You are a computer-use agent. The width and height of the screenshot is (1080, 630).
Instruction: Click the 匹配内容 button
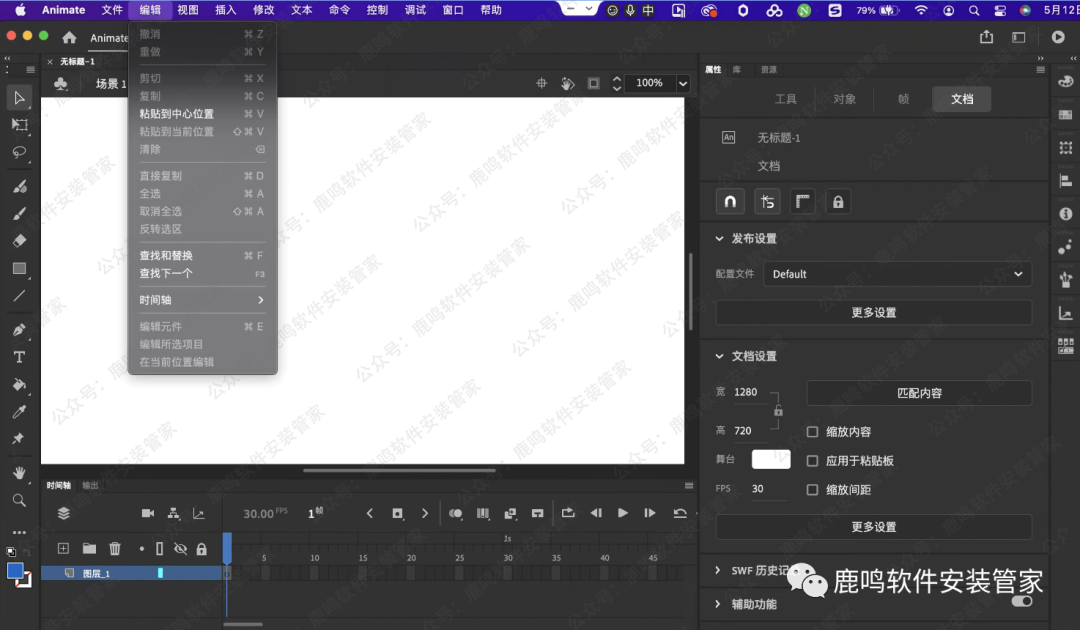[918, 393]
